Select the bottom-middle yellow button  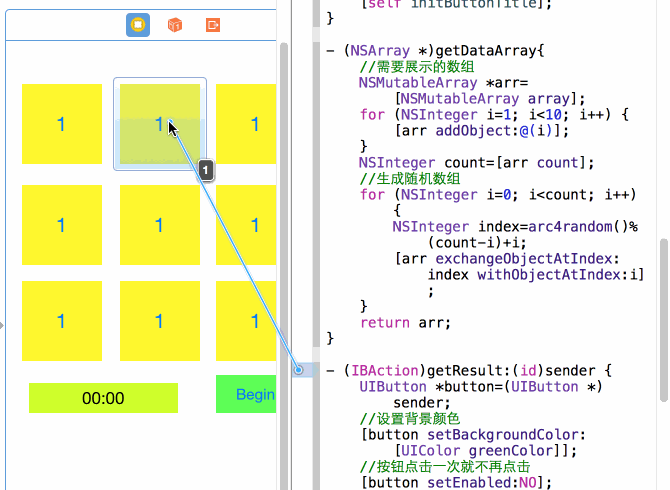(159, 321)
